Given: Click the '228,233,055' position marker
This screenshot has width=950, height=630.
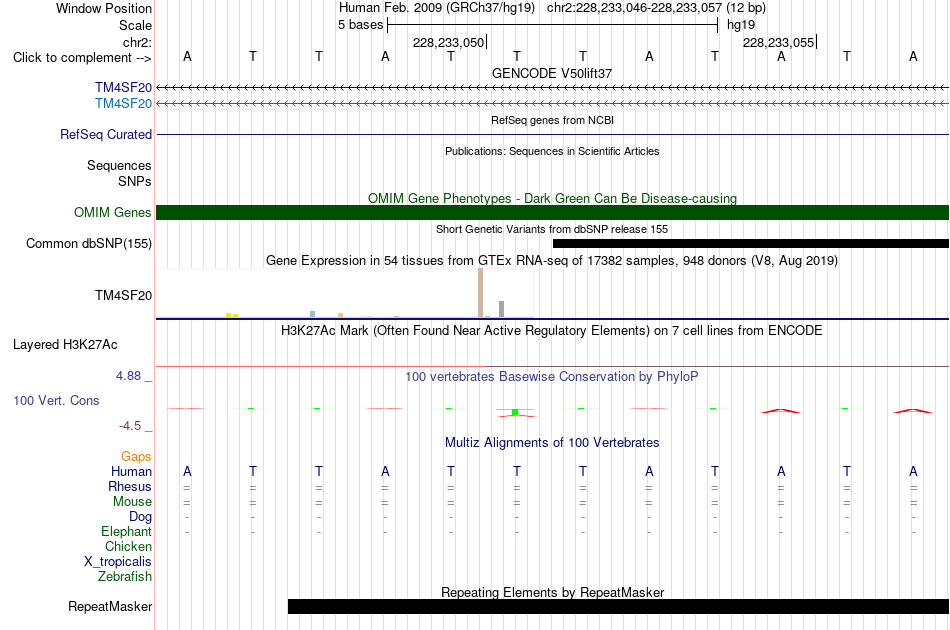Looking at the screenshot, I should (x=779, y=42).
